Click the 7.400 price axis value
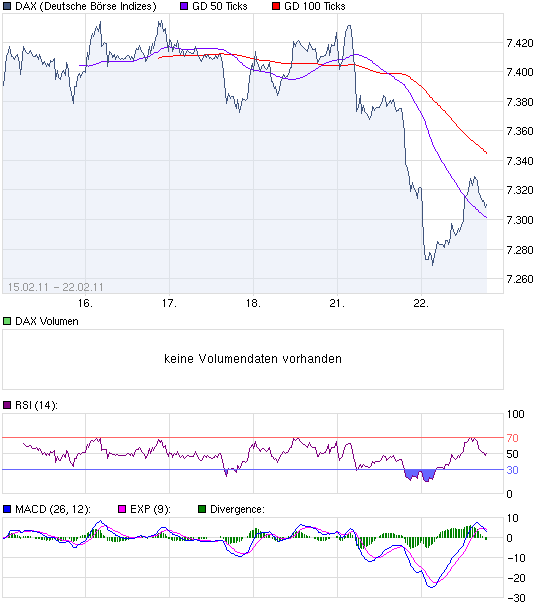 pyautogui.click(x=520, y=72)
